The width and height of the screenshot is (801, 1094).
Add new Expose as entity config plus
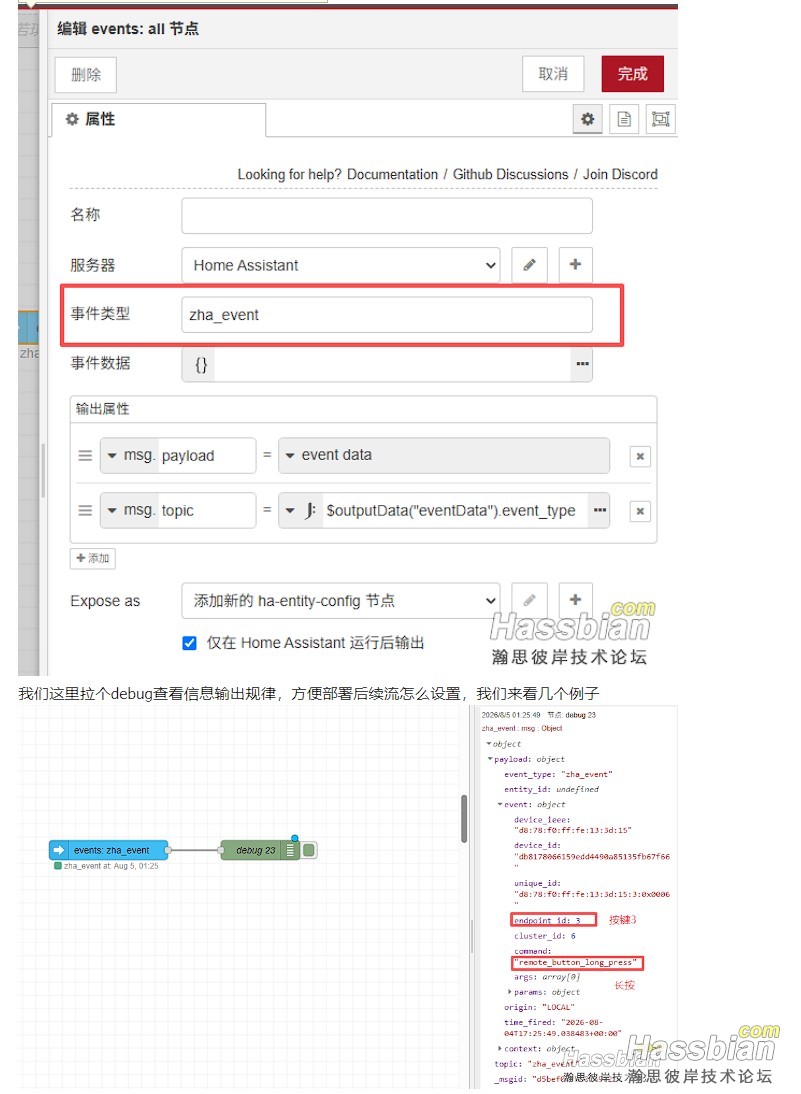coord(575,600)
